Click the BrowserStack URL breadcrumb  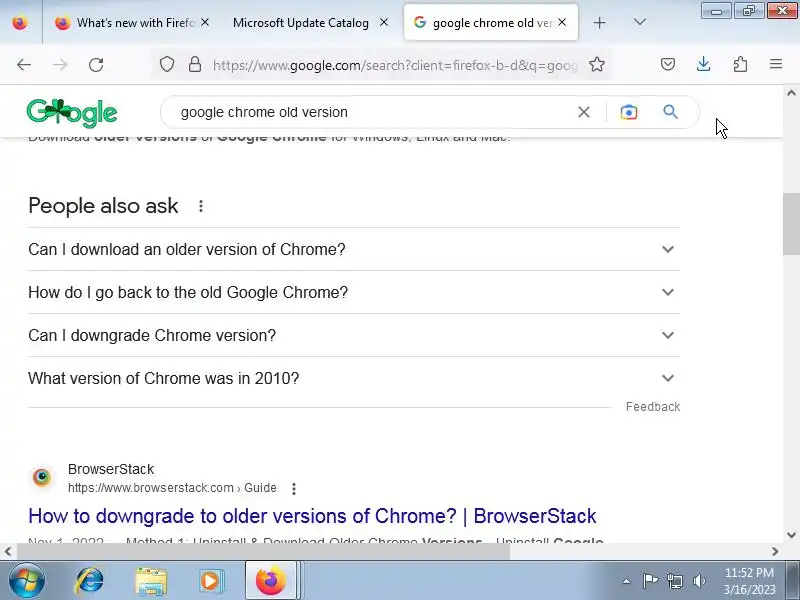[172, 488]
